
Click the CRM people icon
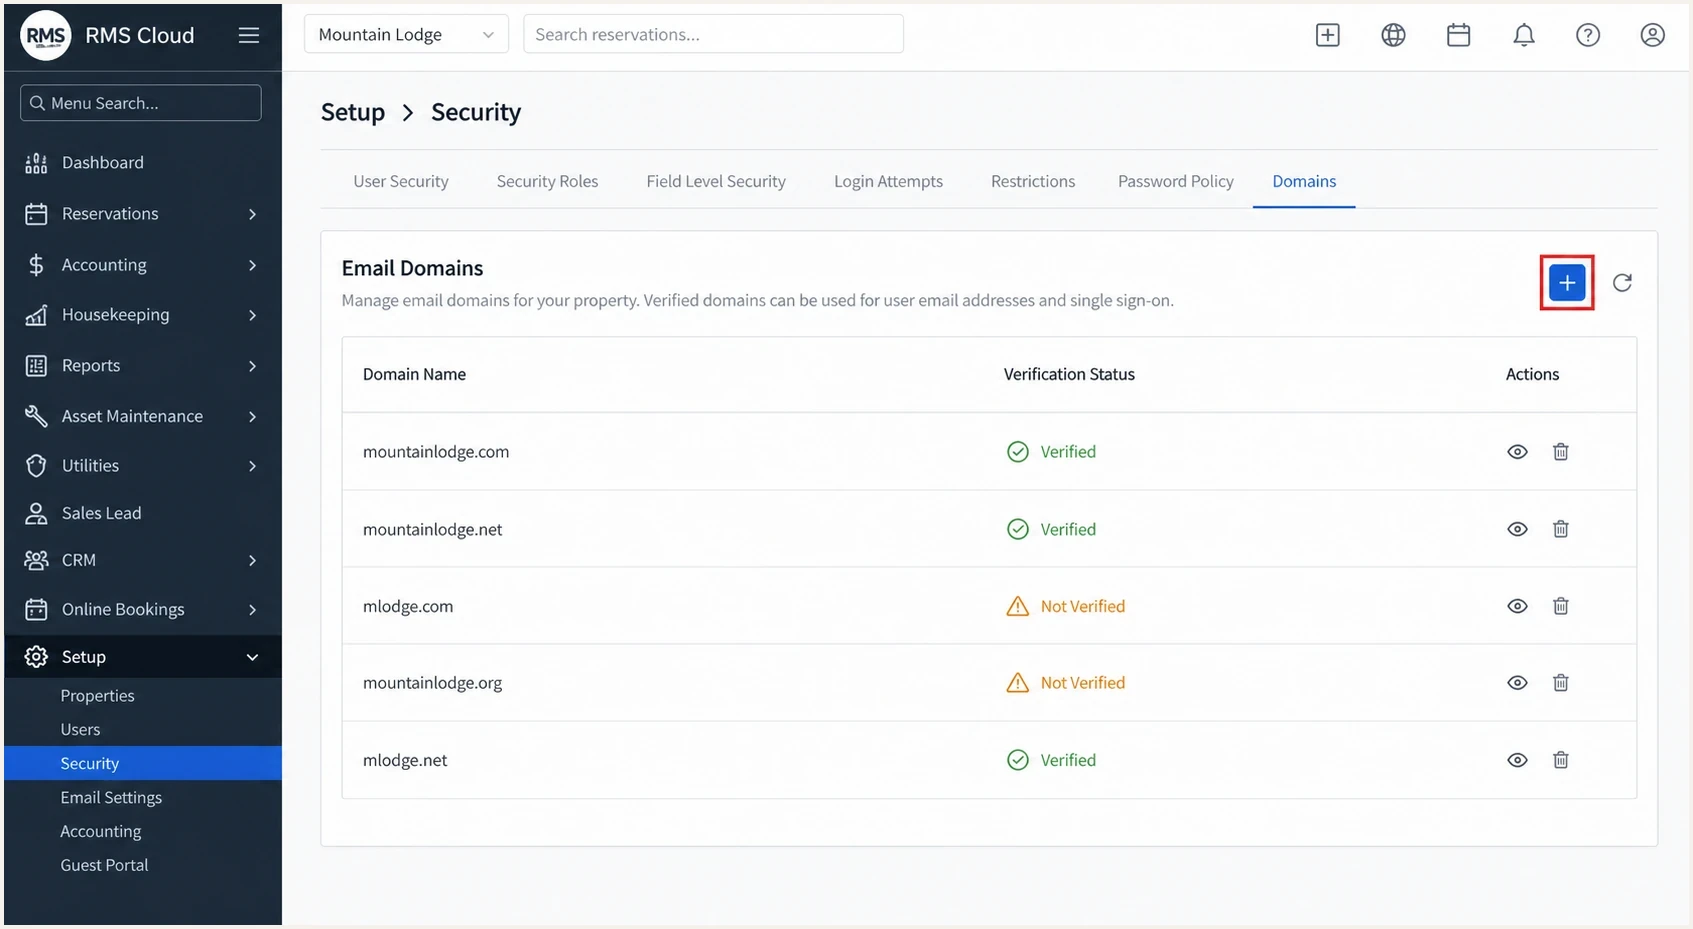[36, 560]
